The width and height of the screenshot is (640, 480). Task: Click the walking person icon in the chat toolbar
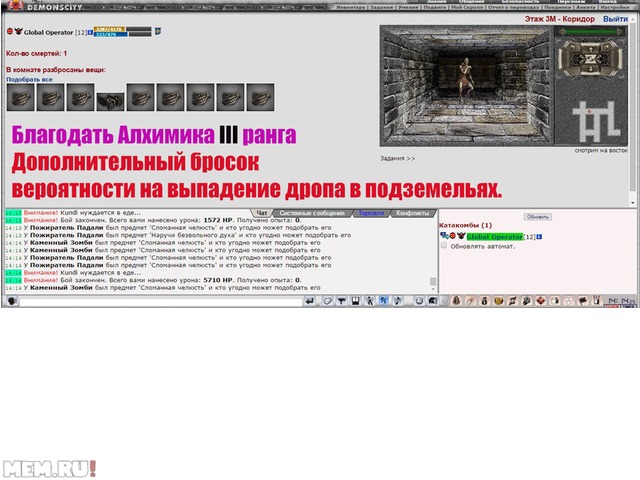[x=369, y=301]
